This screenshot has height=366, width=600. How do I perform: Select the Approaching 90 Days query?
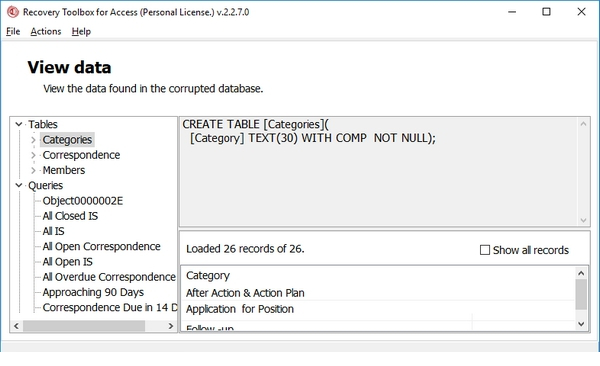tap(93, 292)
